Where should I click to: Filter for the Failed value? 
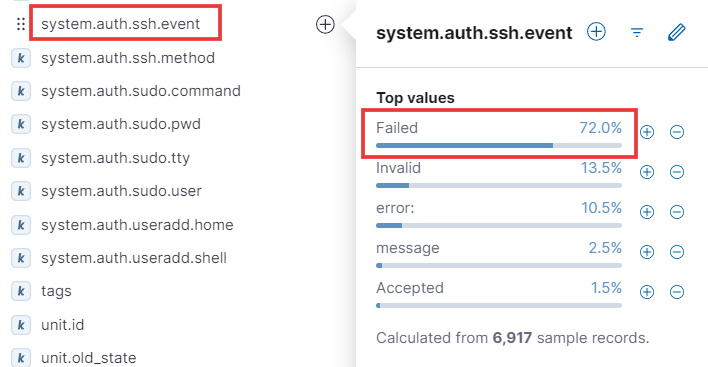647,132
